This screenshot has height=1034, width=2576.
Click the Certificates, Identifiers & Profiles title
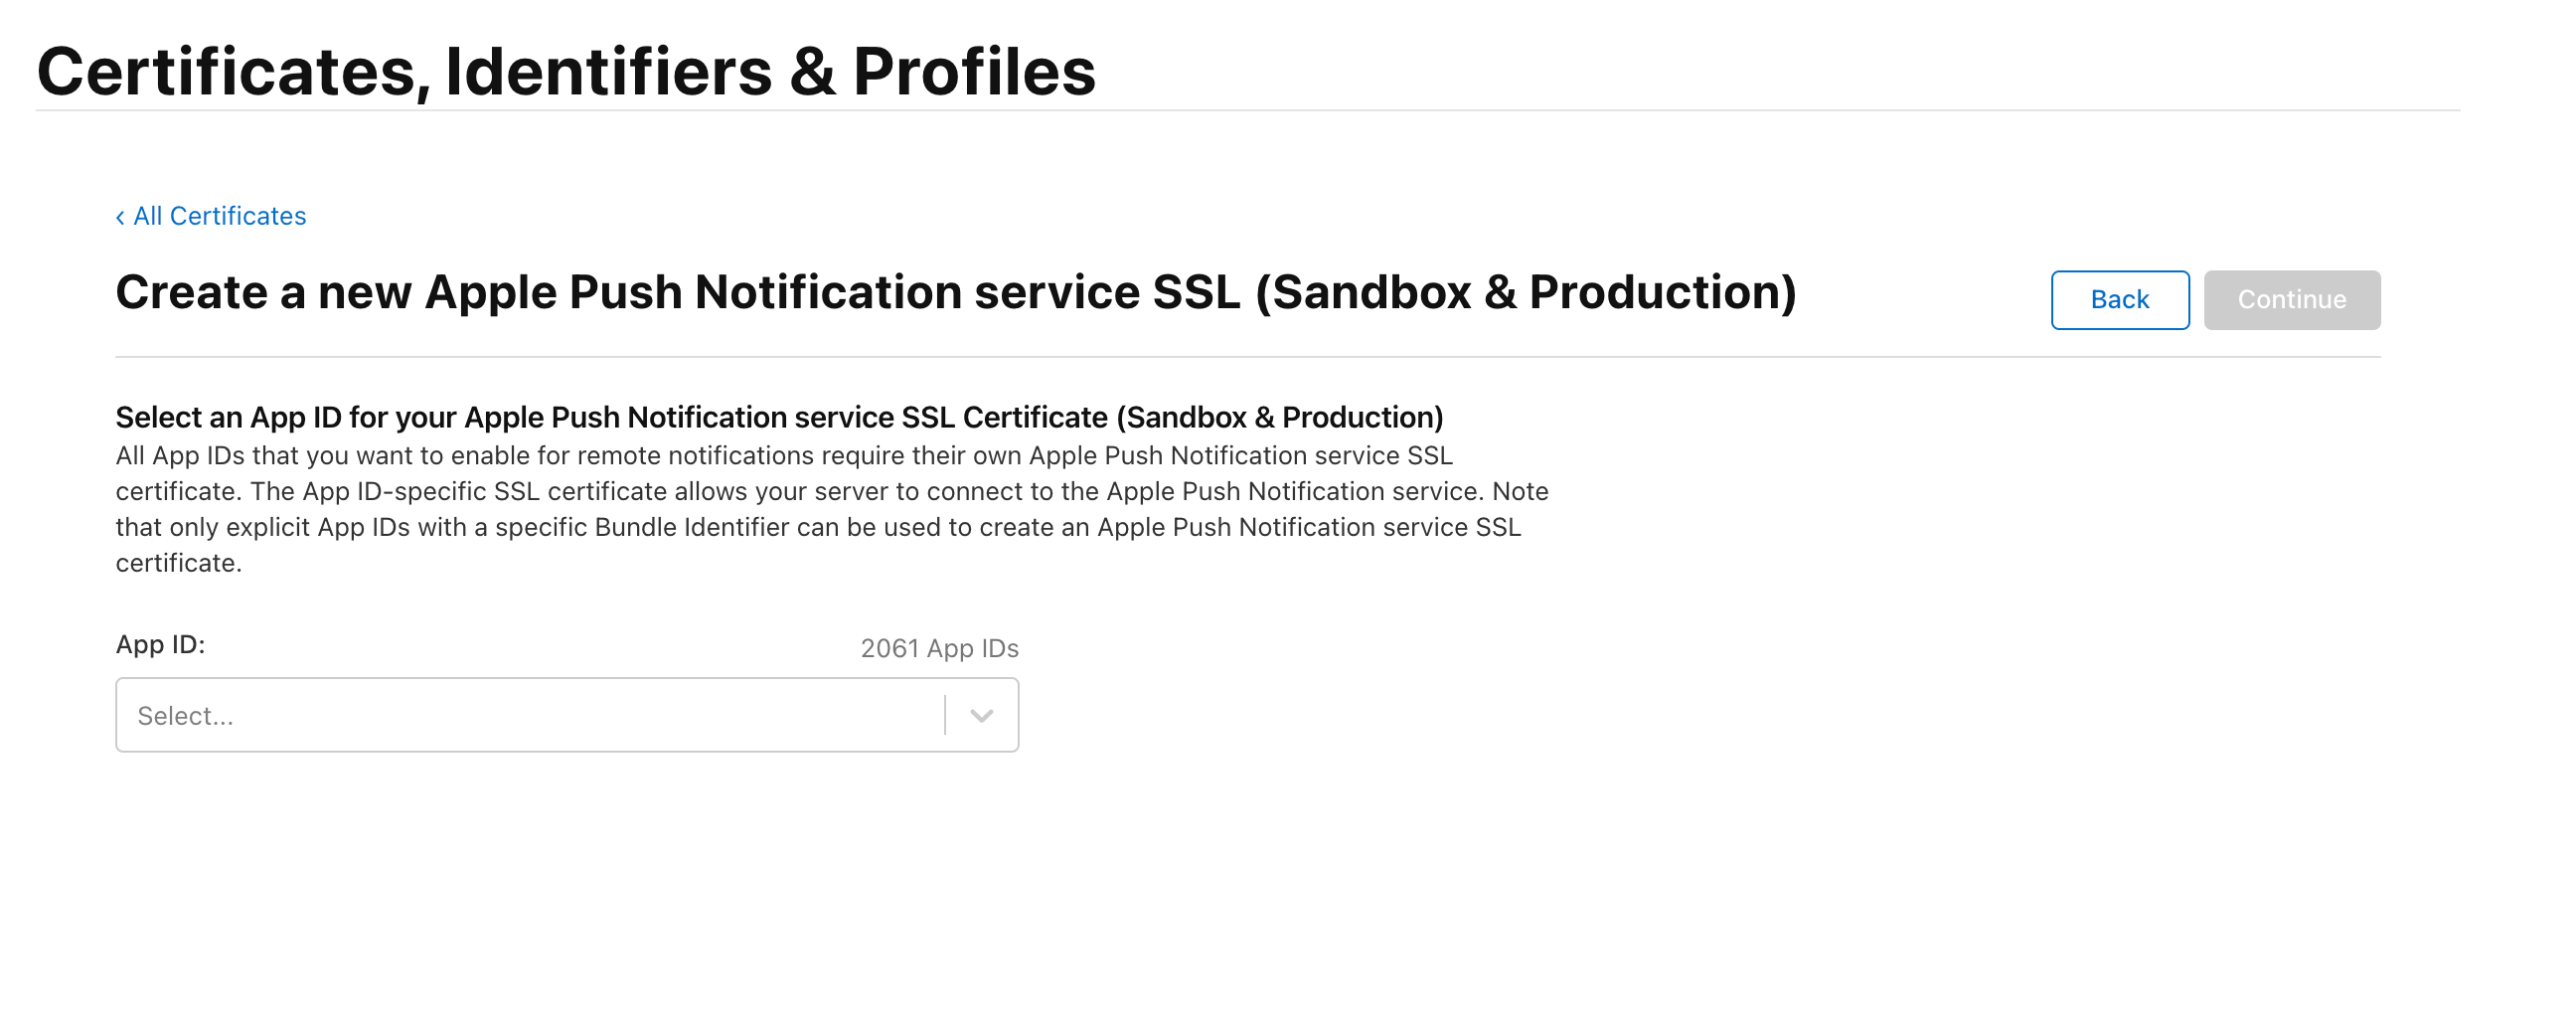[x=566, y=72]
